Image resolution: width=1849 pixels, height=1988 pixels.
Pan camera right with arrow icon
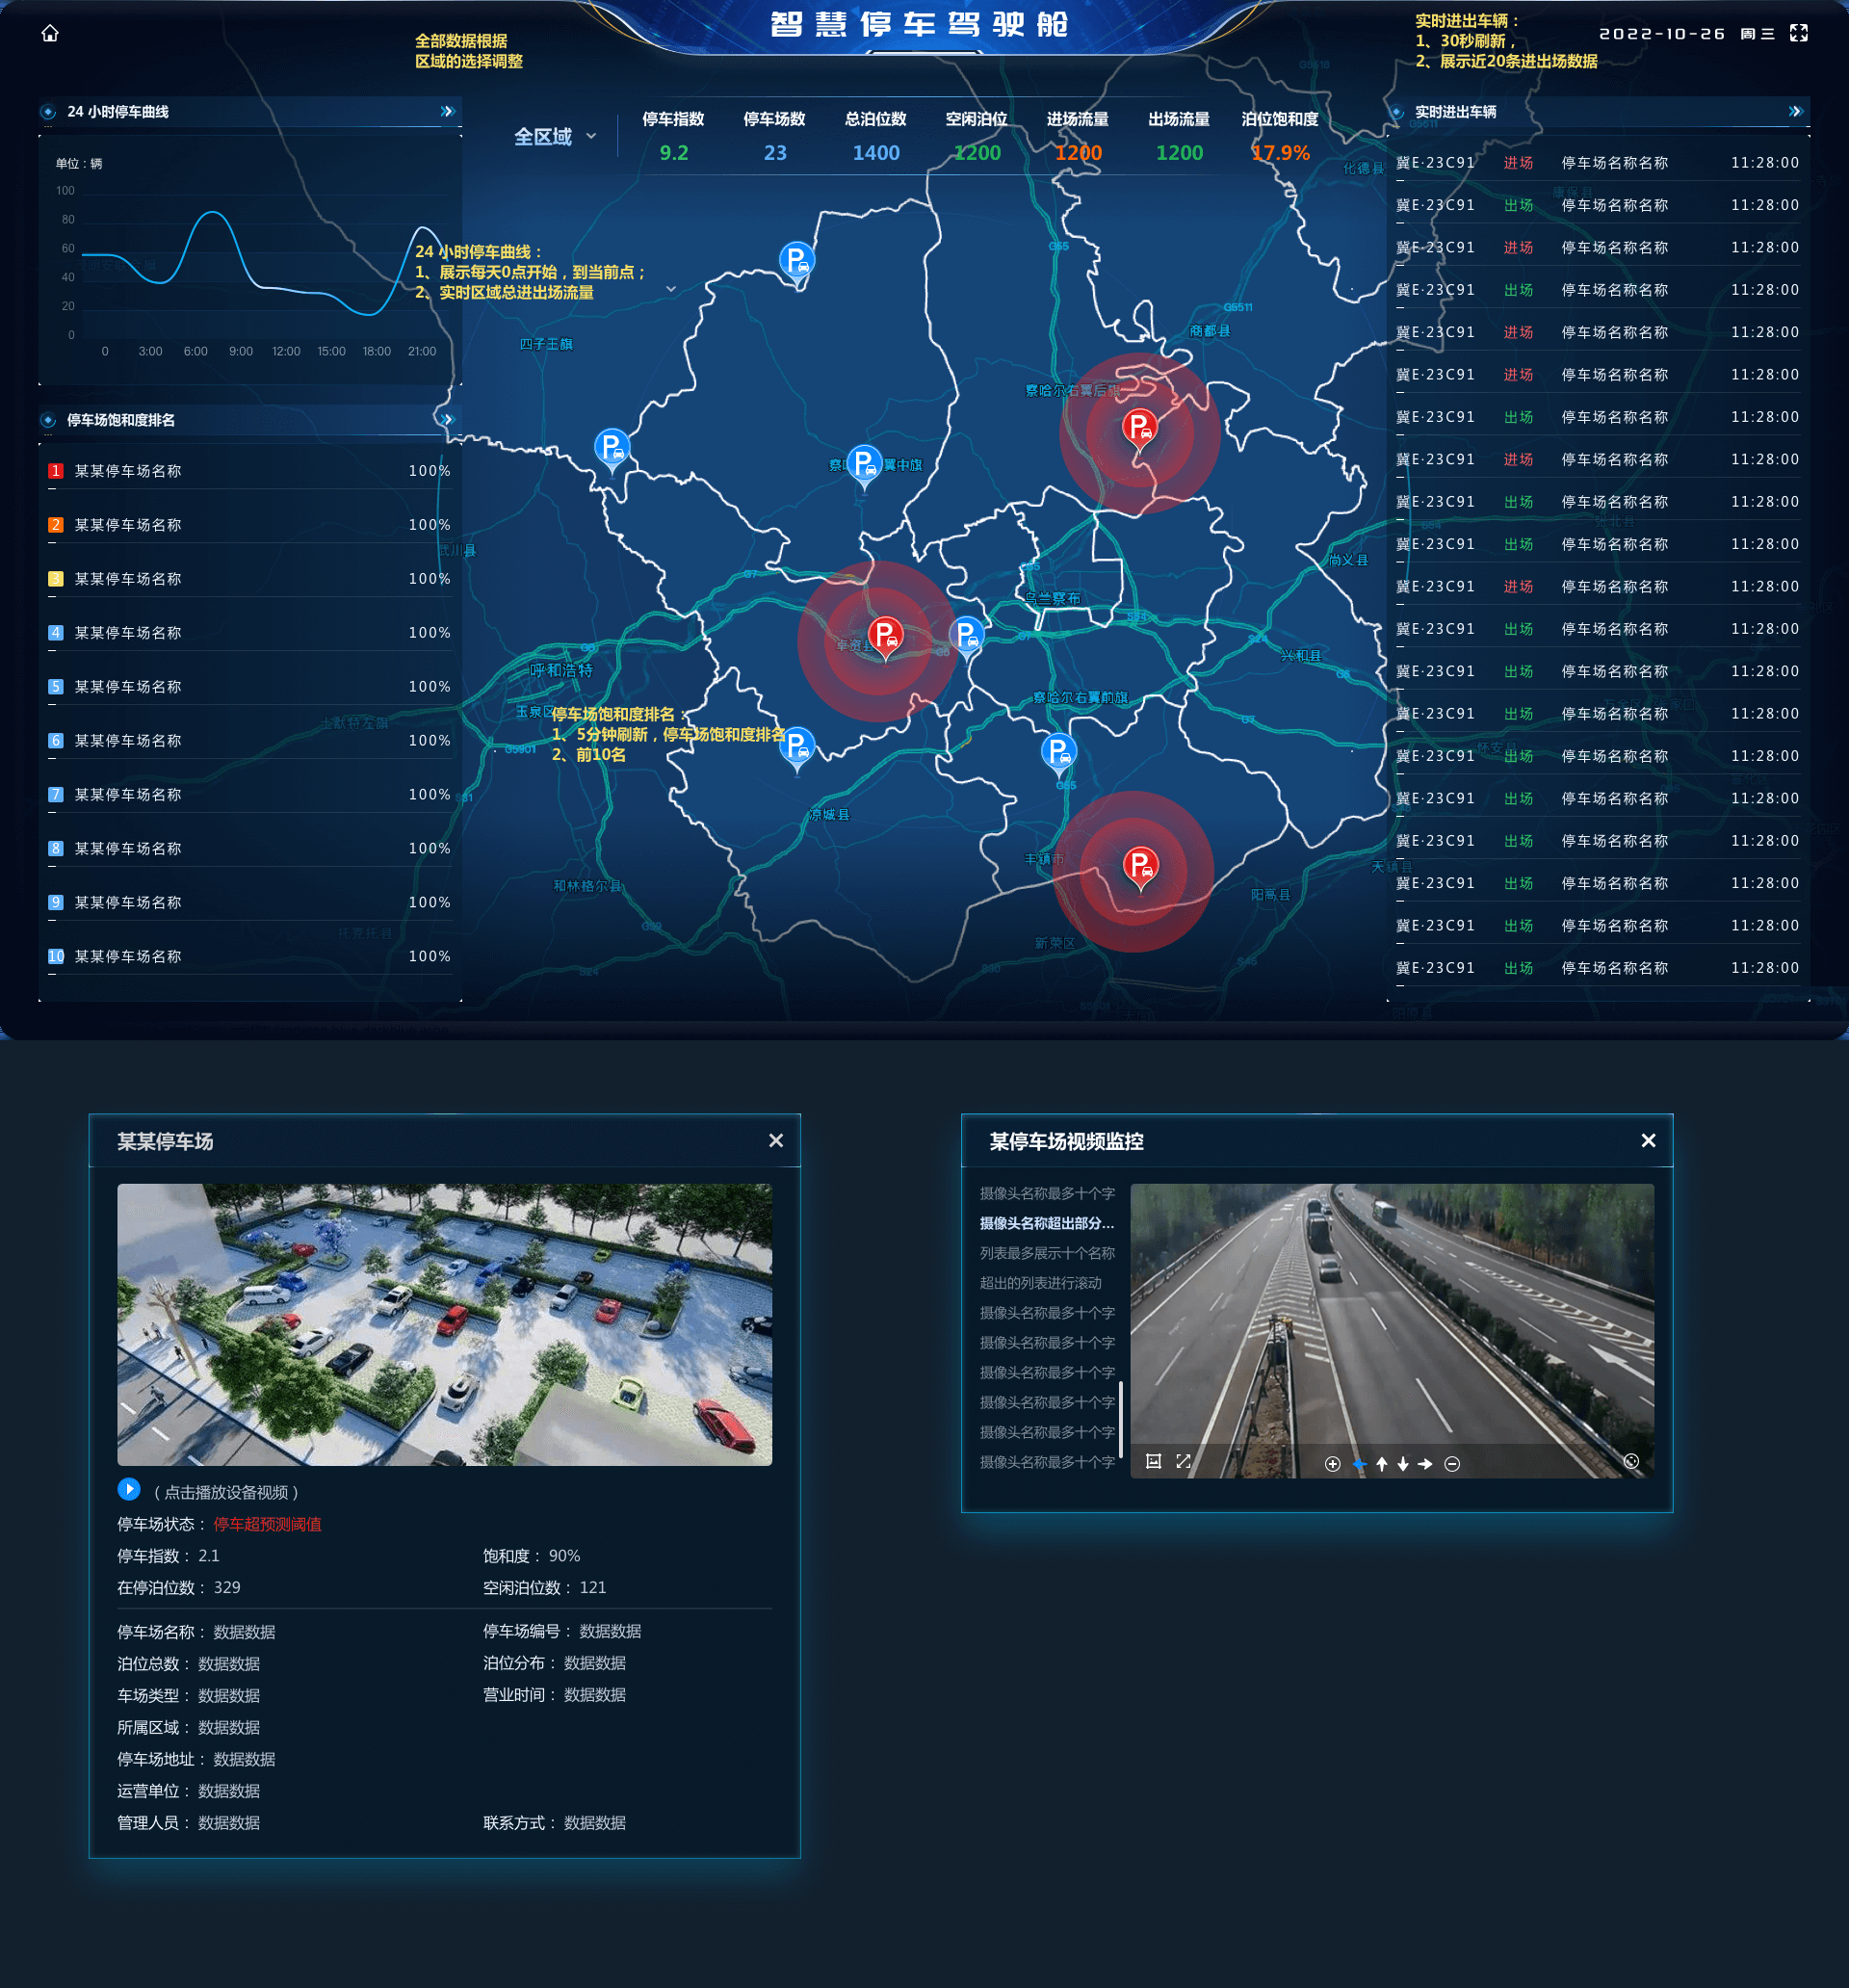[x=1425, y=1464]
